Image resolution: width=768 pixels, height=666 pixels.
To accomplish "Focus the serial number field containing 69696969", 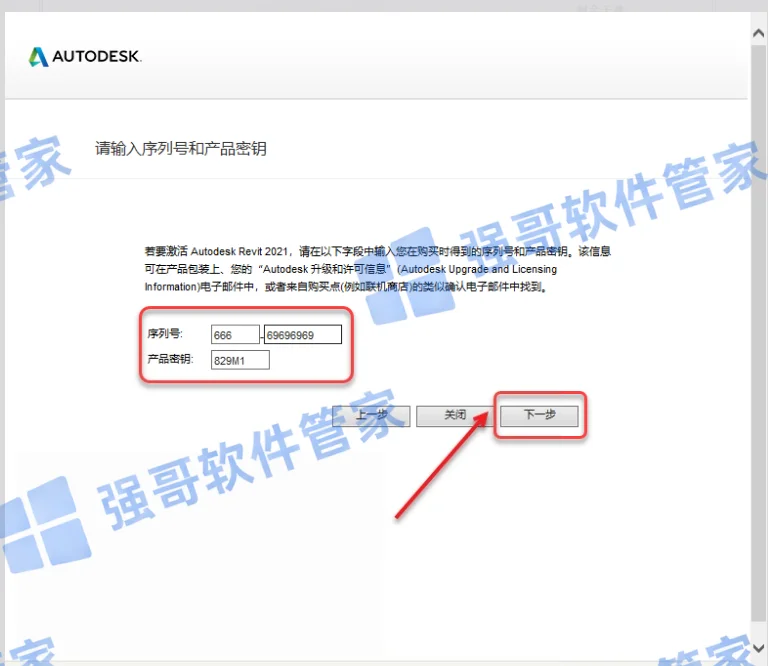I will (x=303, y=335).
